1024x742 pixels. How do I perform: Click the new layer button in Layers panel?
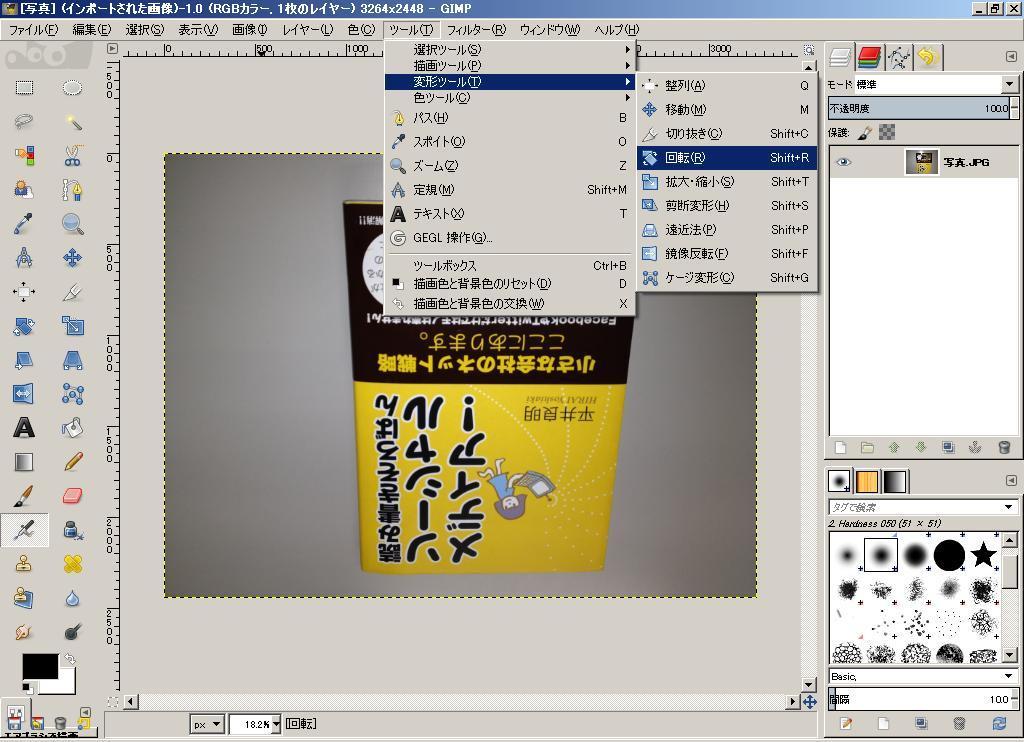[840, 448]
